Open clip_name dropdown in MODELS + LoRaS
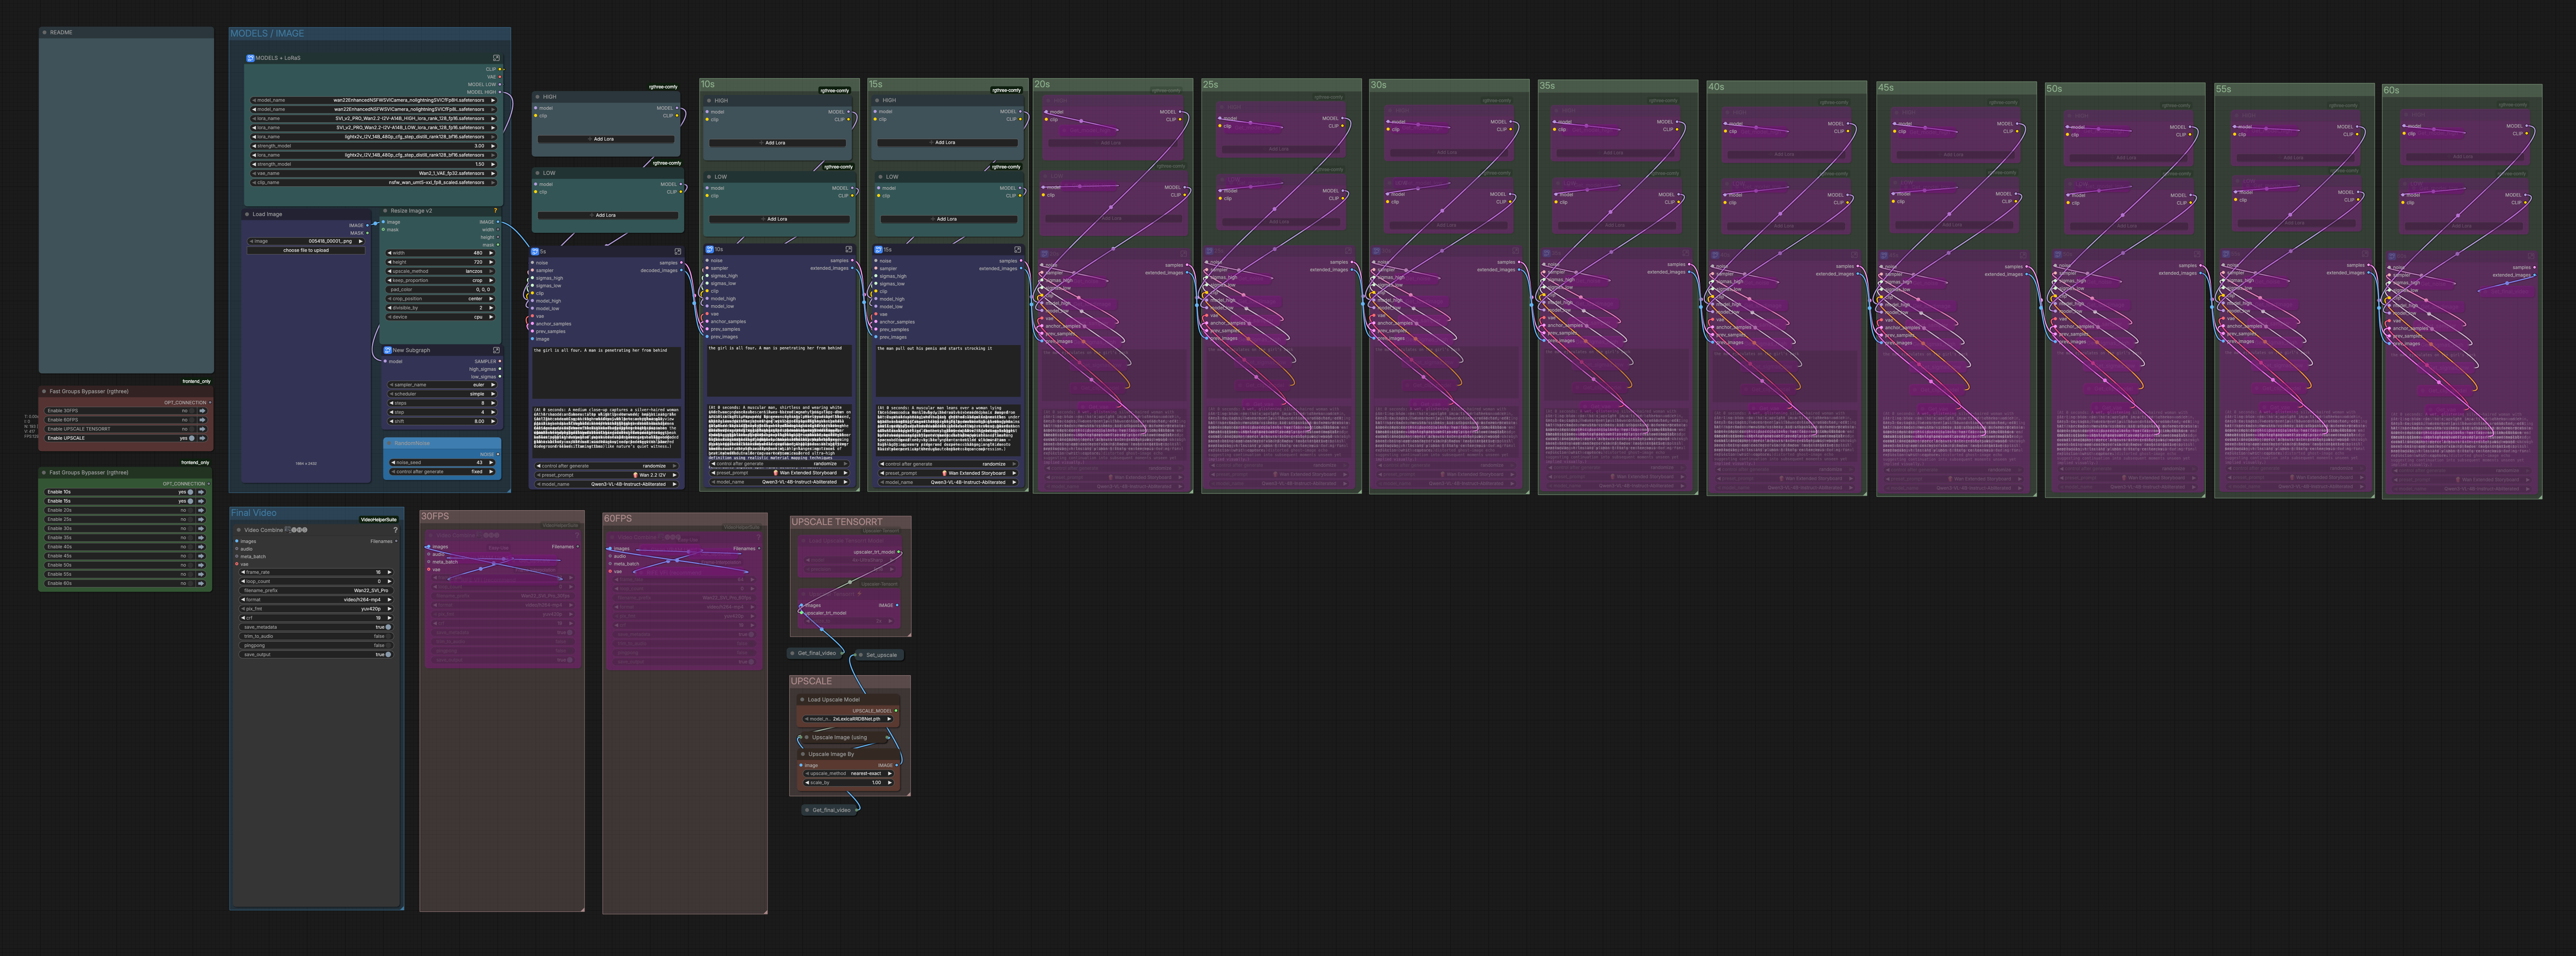2576x956 pixels. (x=373, y=182)
